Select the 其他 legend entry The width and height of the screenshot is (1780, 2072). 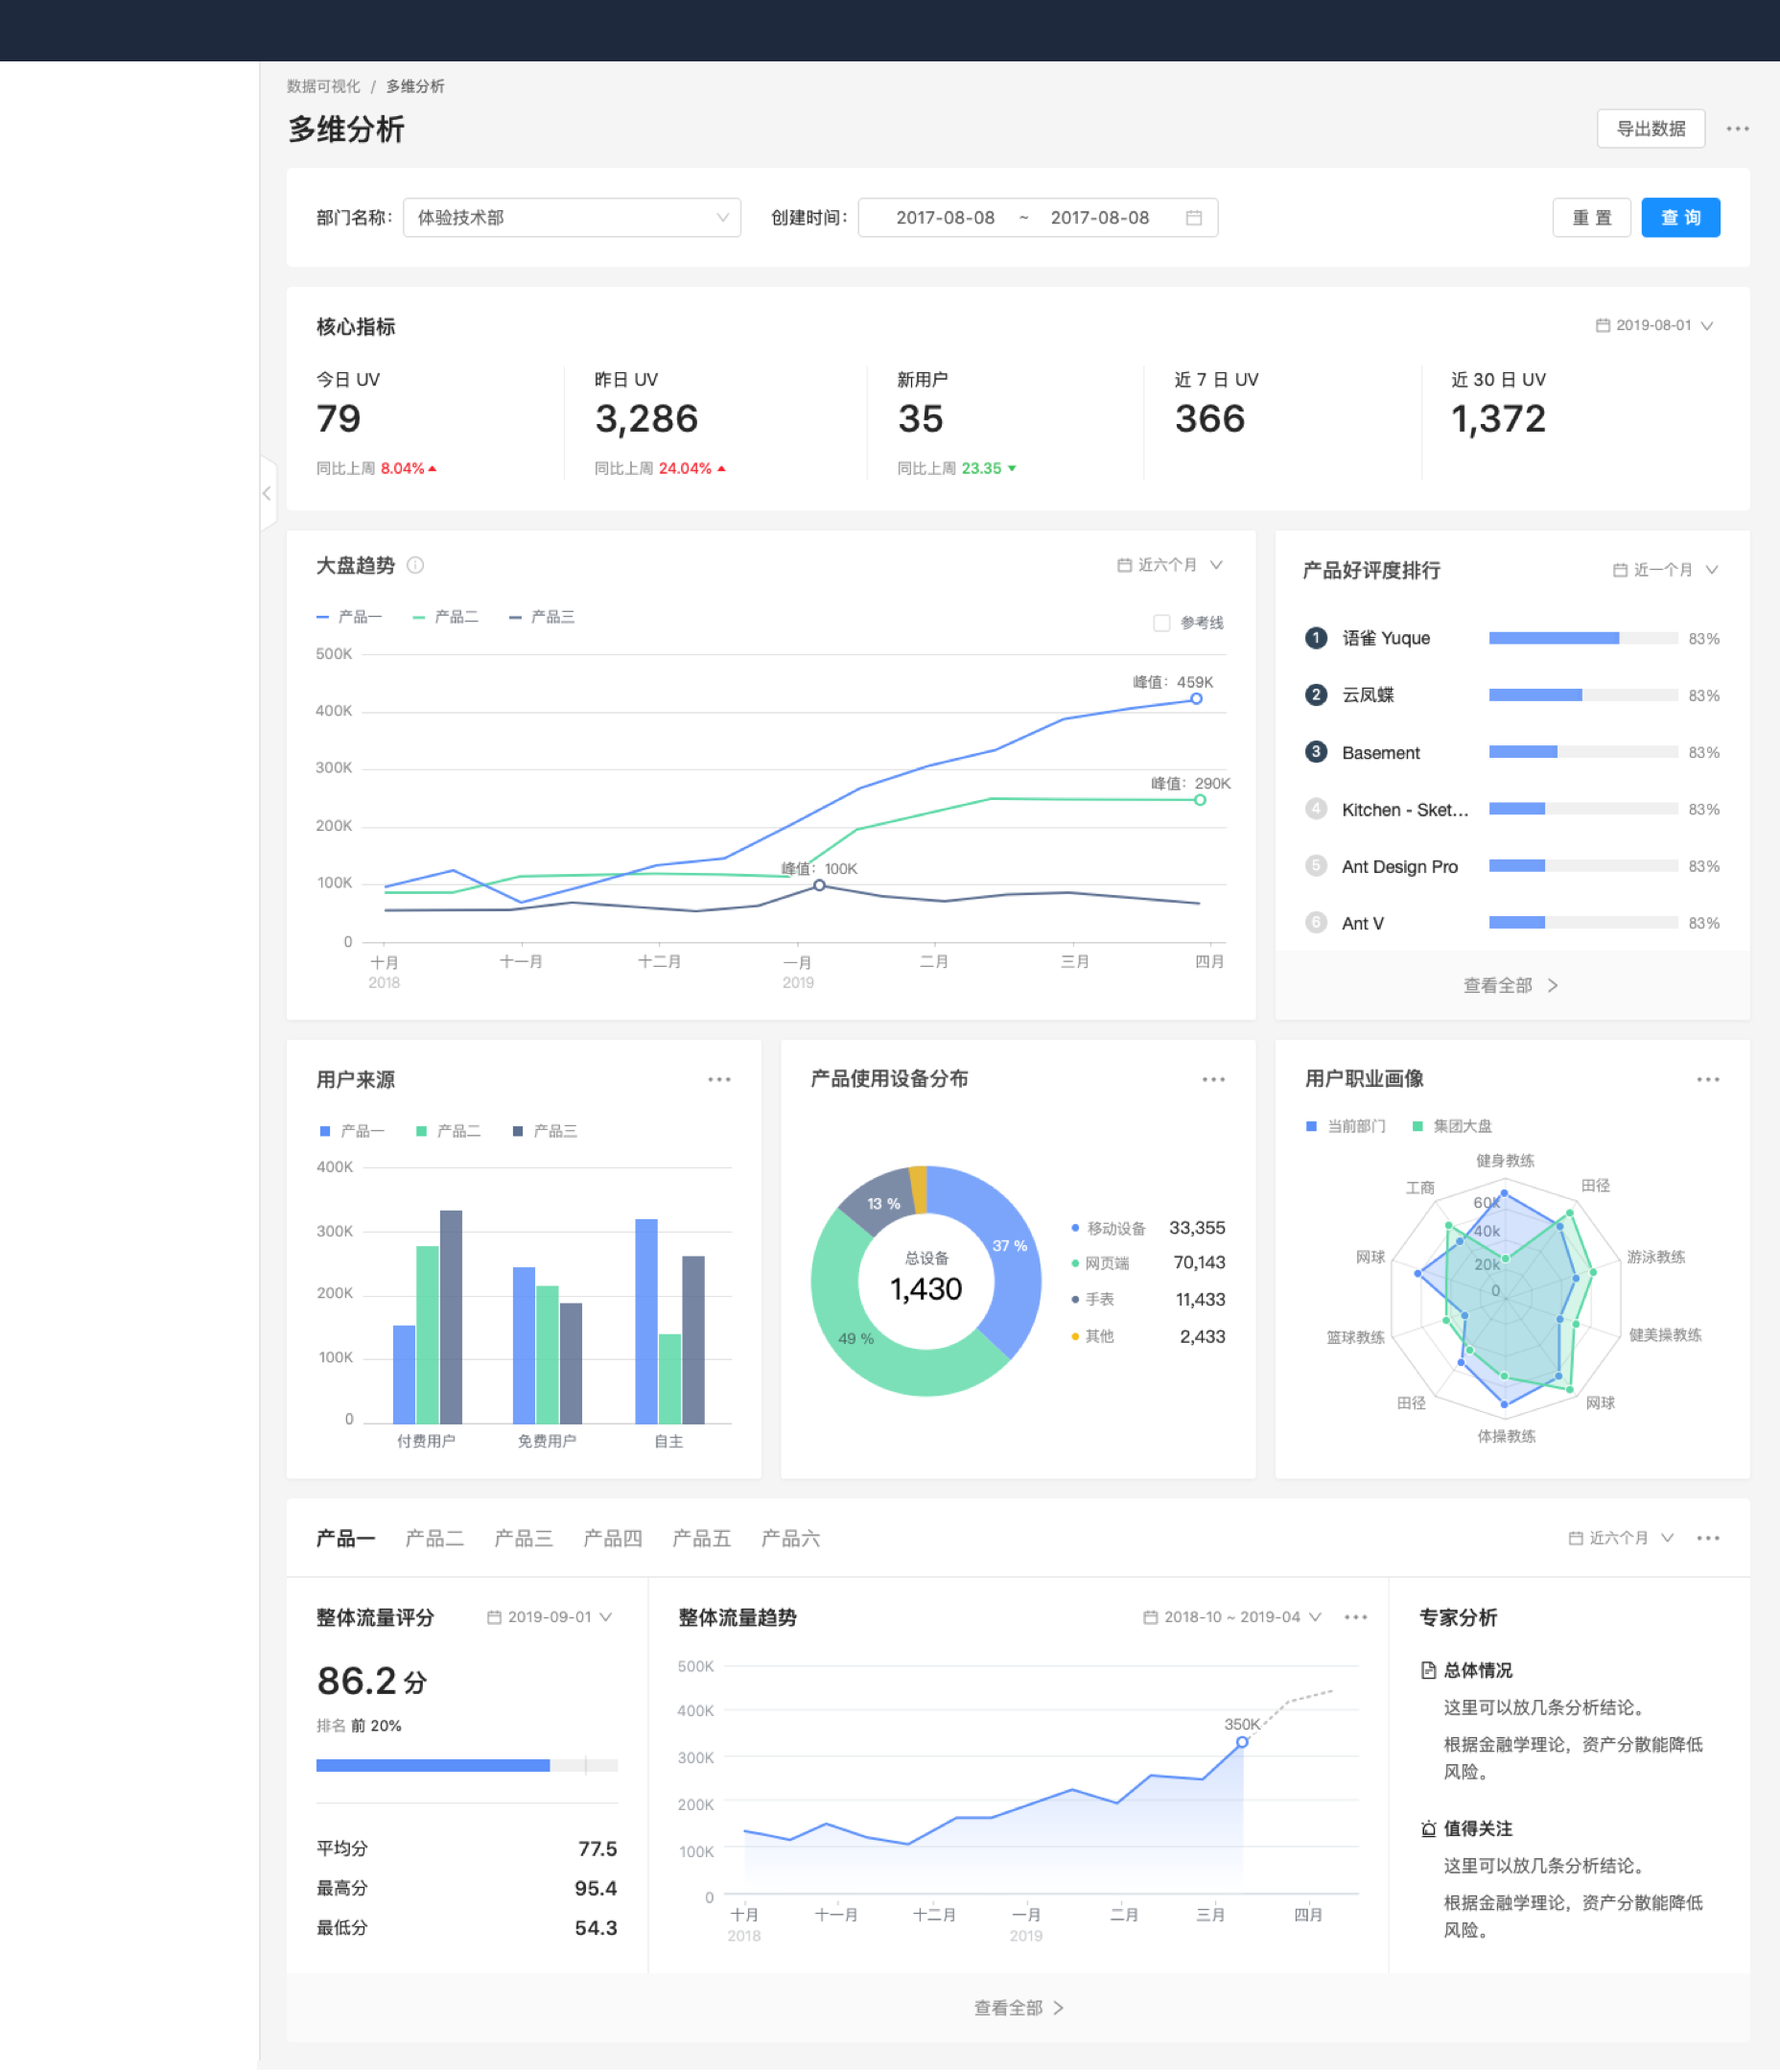[1148, 1337]
